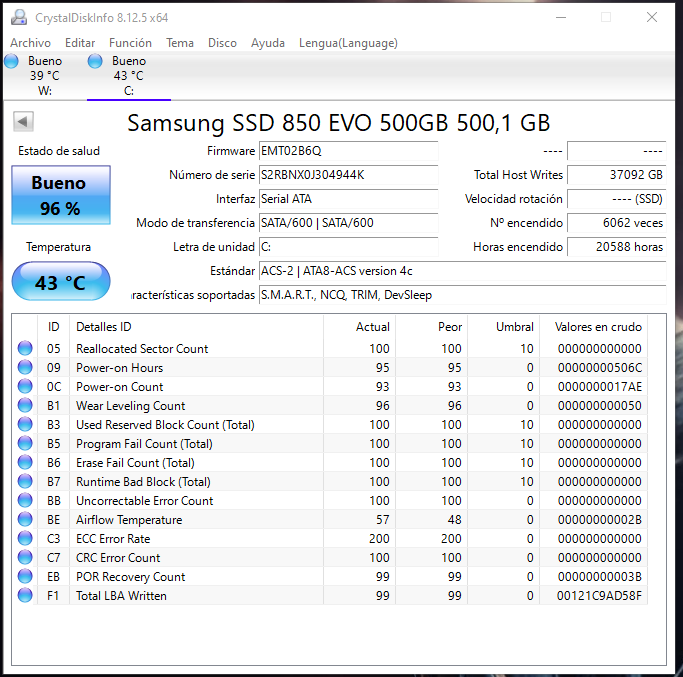Click the status orb for Airflow Temperature
The image size is (683, 677).
pos(25,519)
